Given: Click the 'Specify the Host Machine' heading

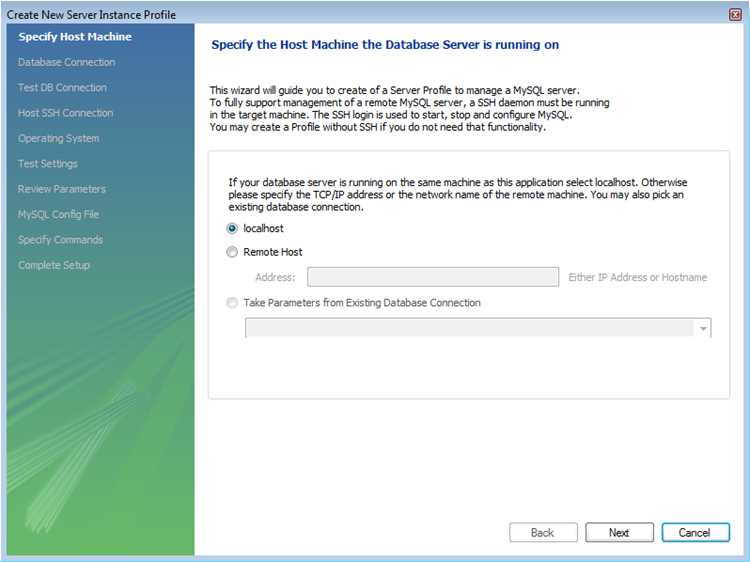Looking at the screenshot, I should pos(385,44).
